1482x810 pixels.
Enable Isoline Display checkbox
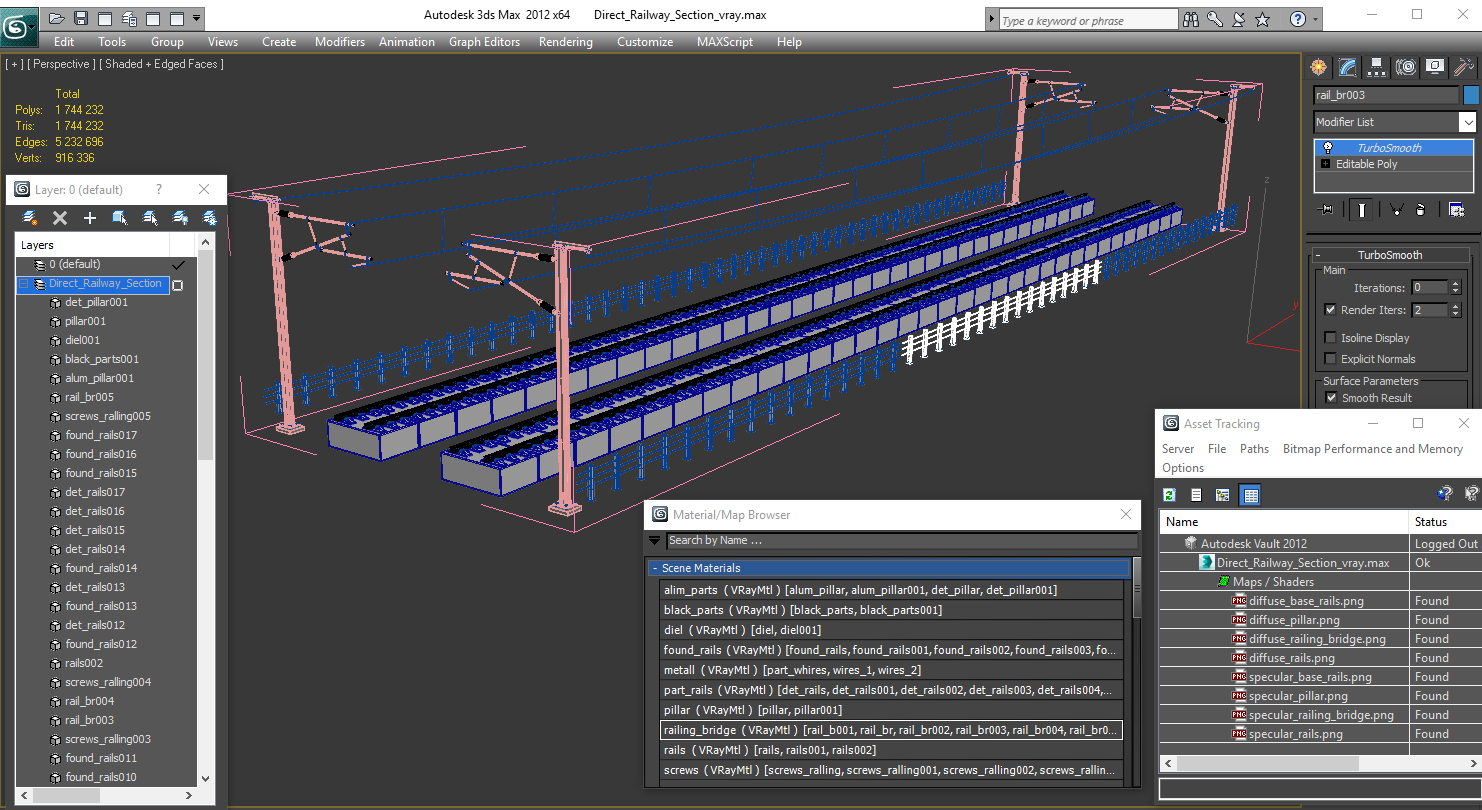[x=1330, y=338]
